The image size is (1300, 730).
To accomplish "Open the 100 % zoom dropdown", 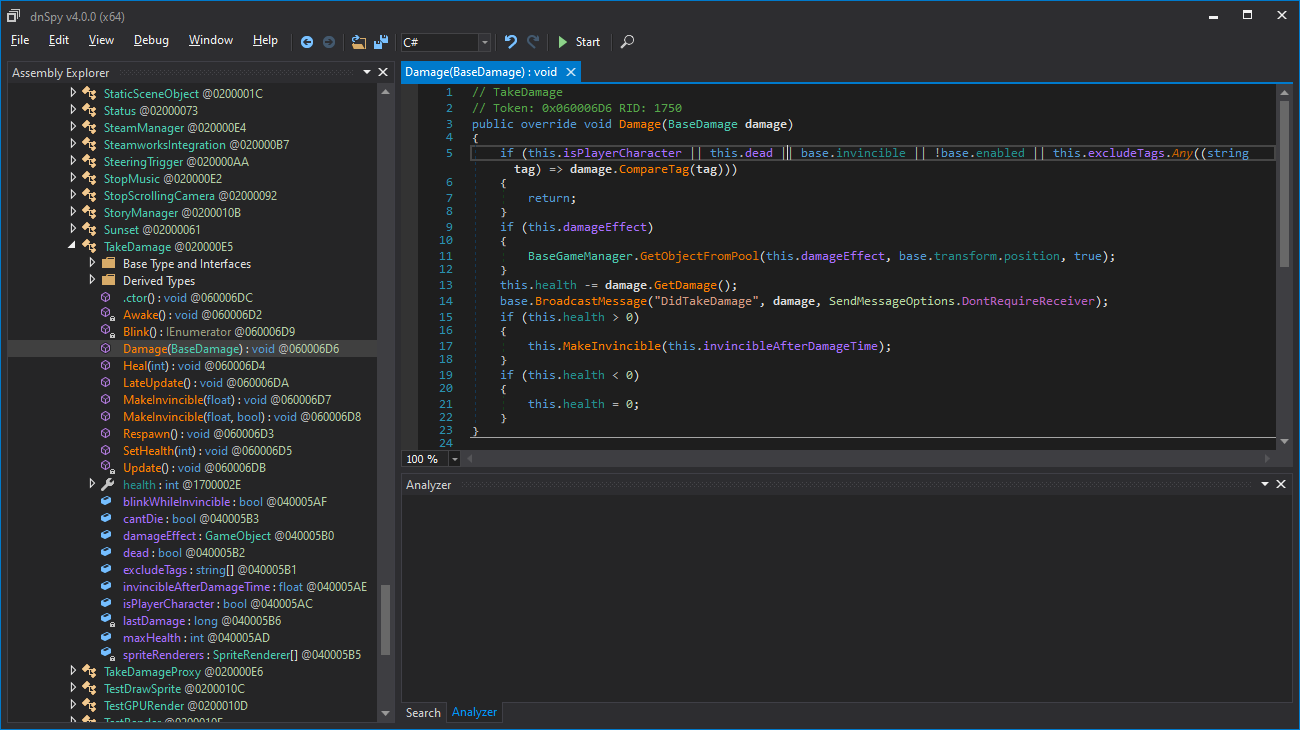I will click(x=455, y=459).
